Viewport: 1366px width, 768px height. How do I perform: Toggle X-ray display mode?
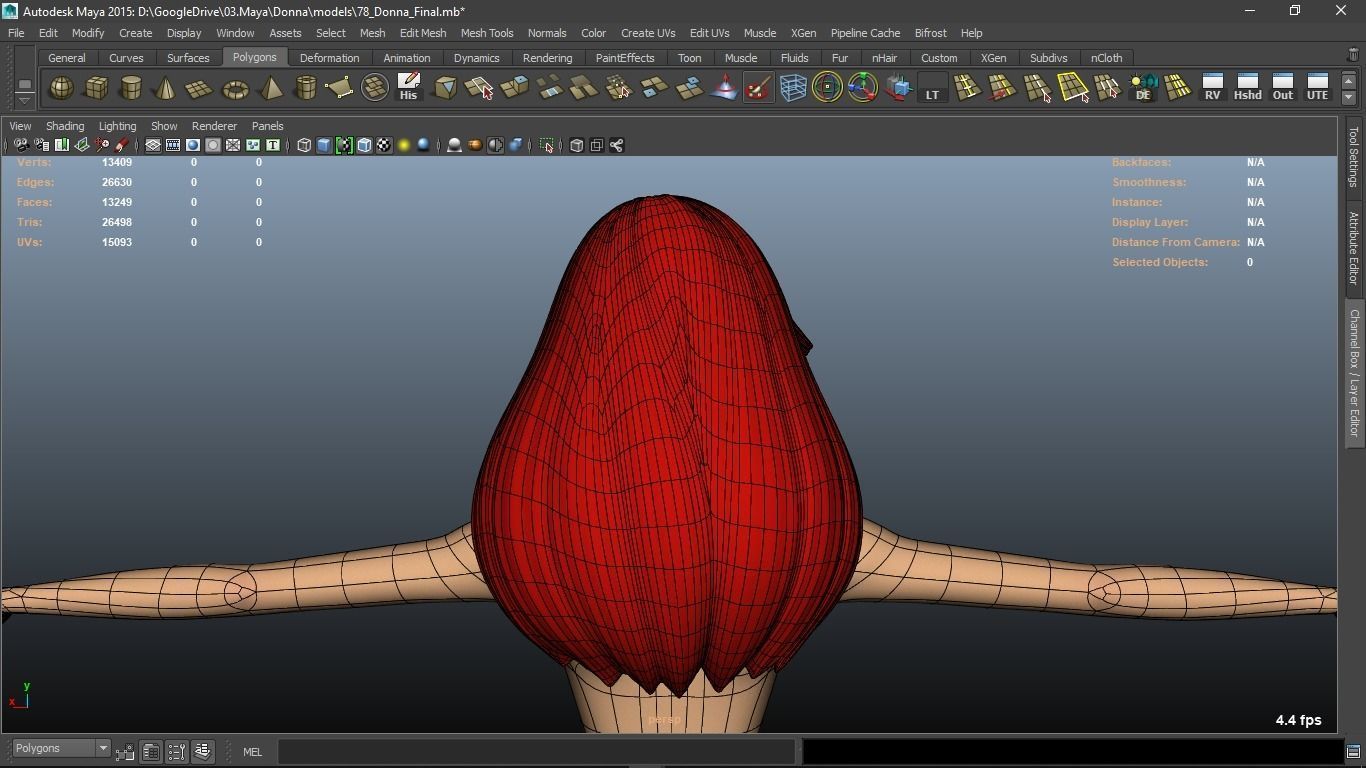pyautogui.click(x=576, y=145)
